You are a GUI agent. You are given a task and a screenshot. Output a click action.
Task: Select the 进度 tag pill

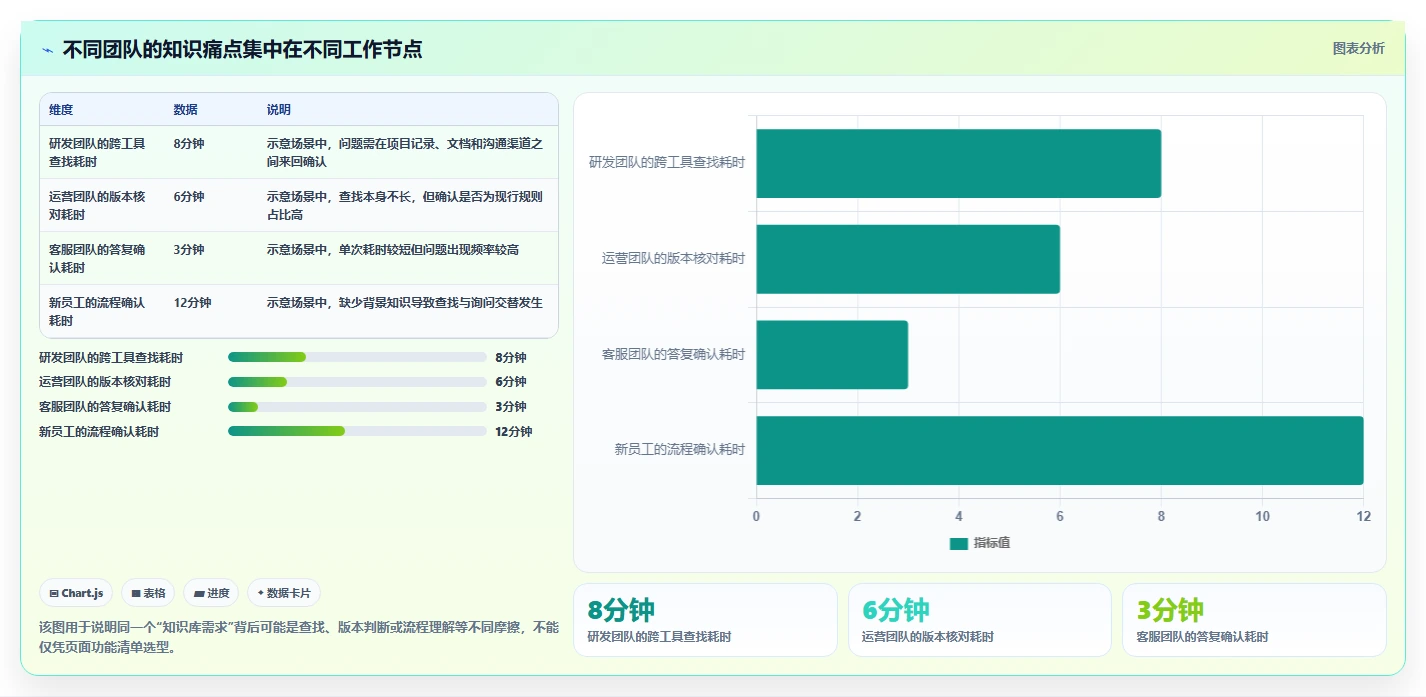pos(211,593)
